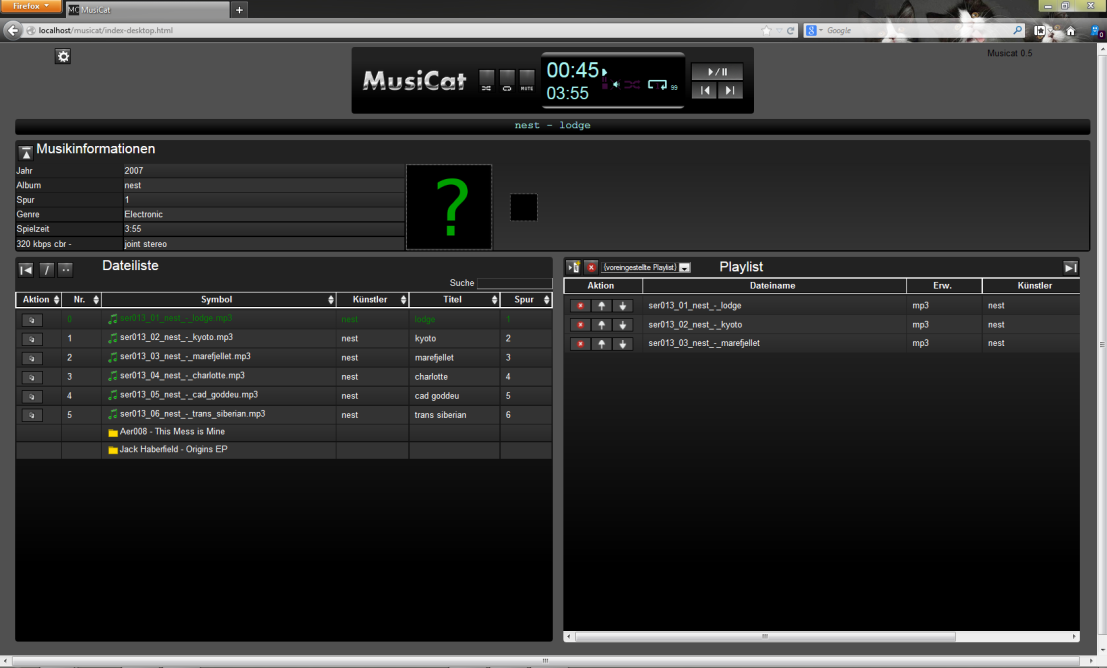Skip to the next track

point(732,90)
